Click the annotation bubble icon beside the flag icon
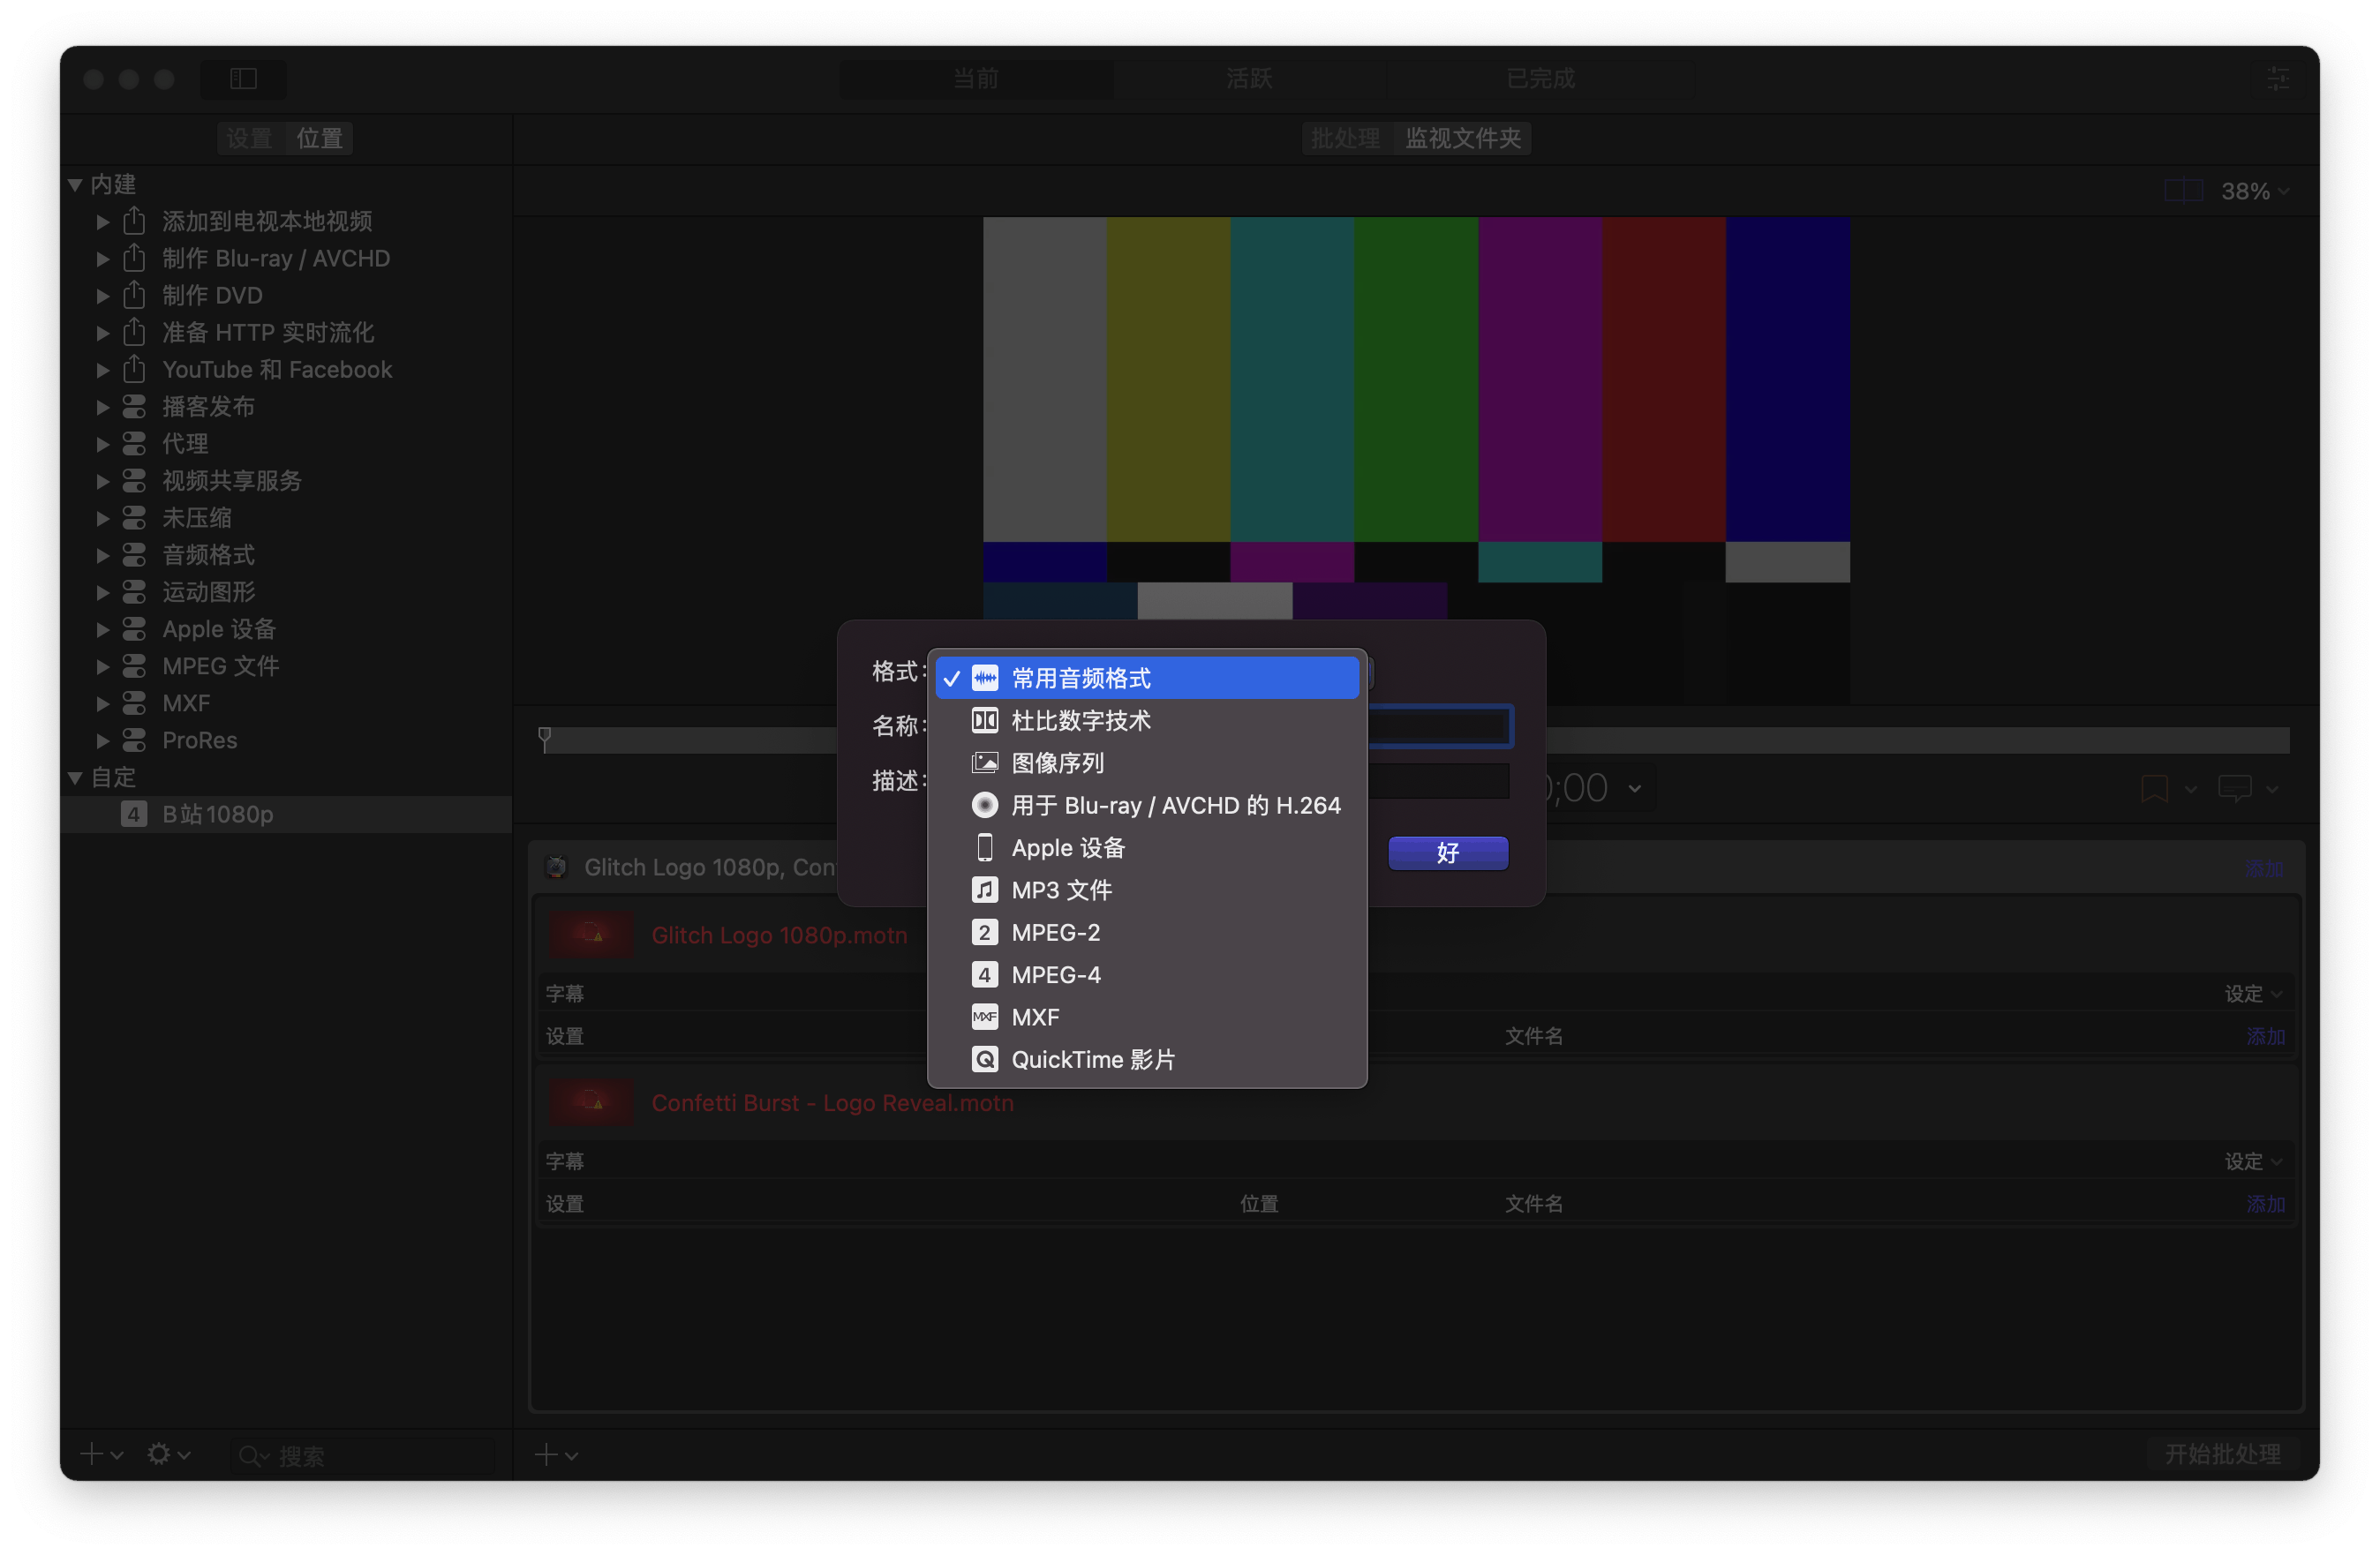The height and width of the screenshot is (1555, 2380). coord(2238,789)
